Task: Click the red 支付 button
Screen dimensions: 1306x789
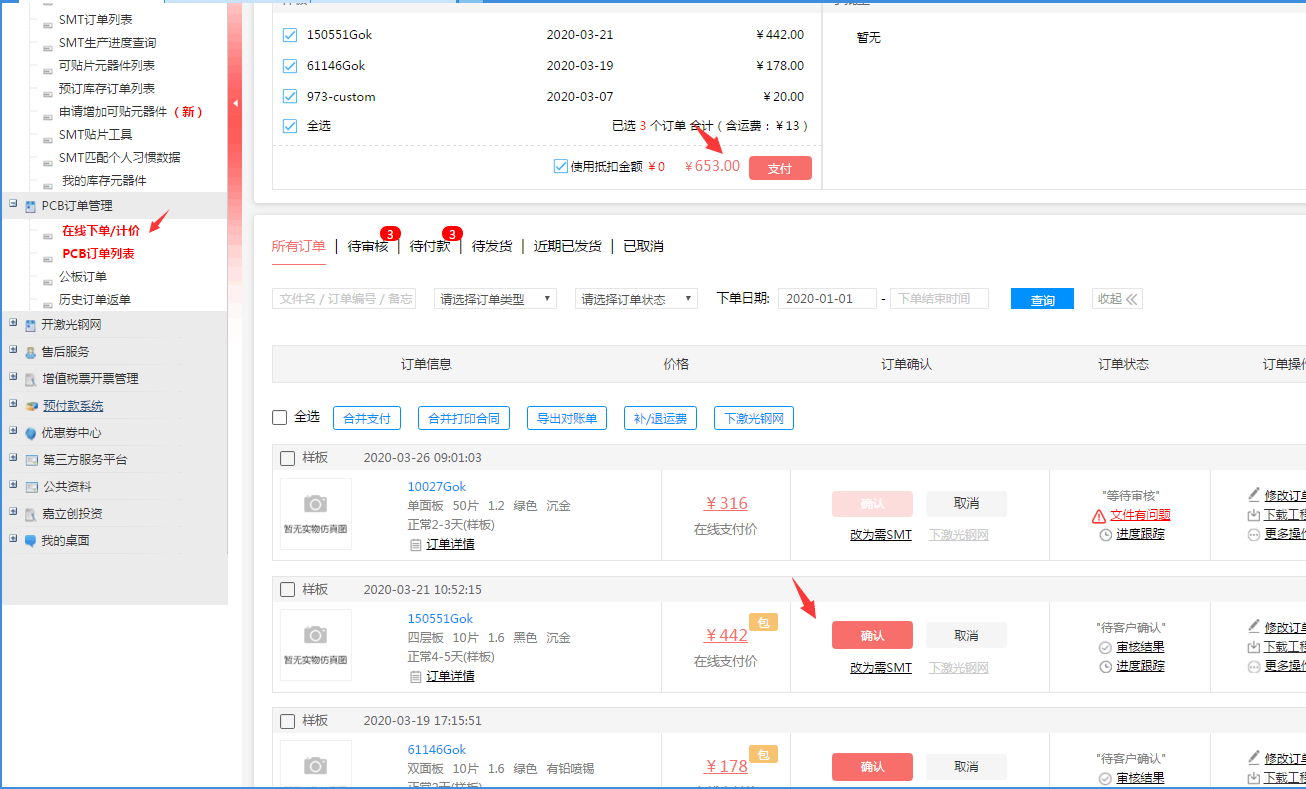Action: click(780, 168)
